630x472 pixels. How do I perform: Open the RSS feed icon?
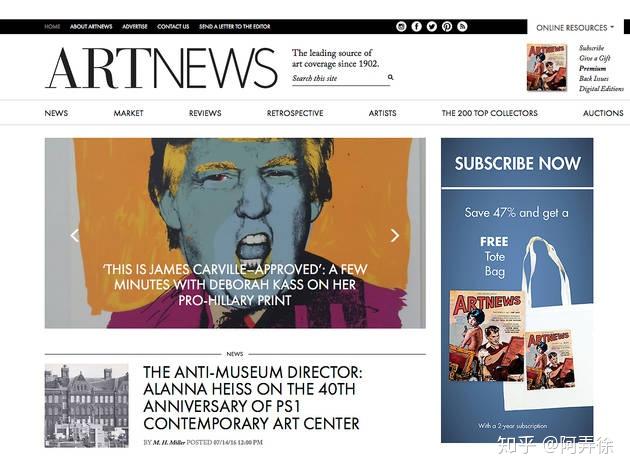462,27
